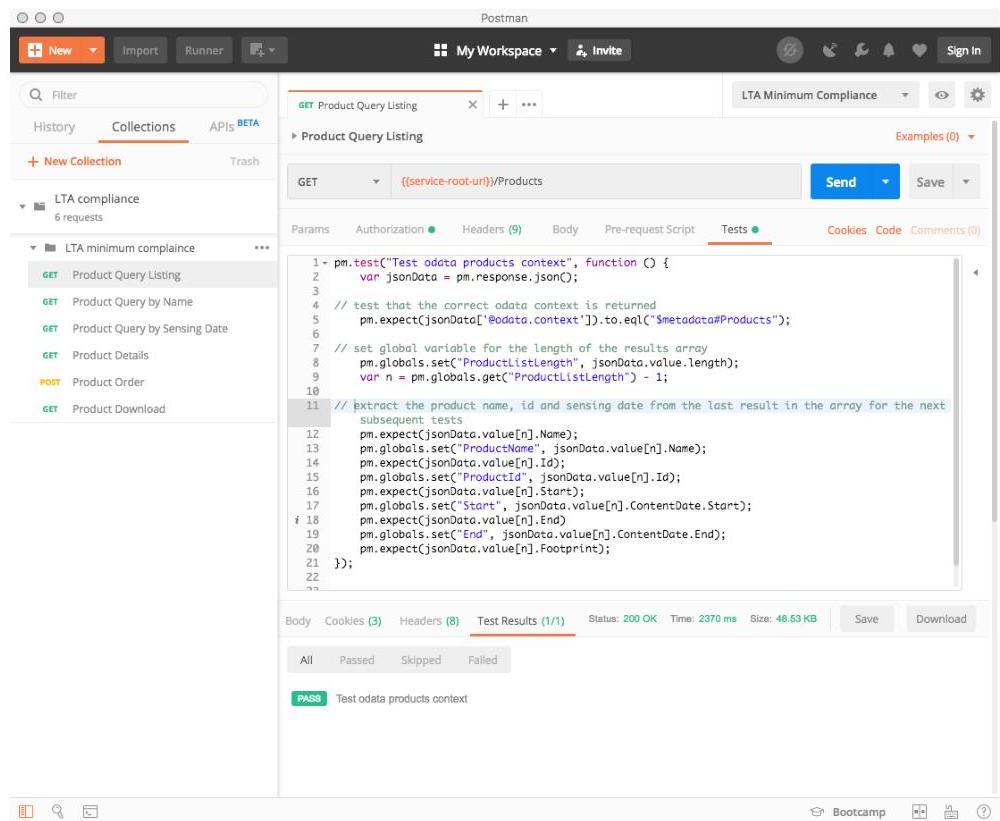Click the New Collection plus link
The width and height of the screenshot is (1000, 821).
click(x=74, y=161)
